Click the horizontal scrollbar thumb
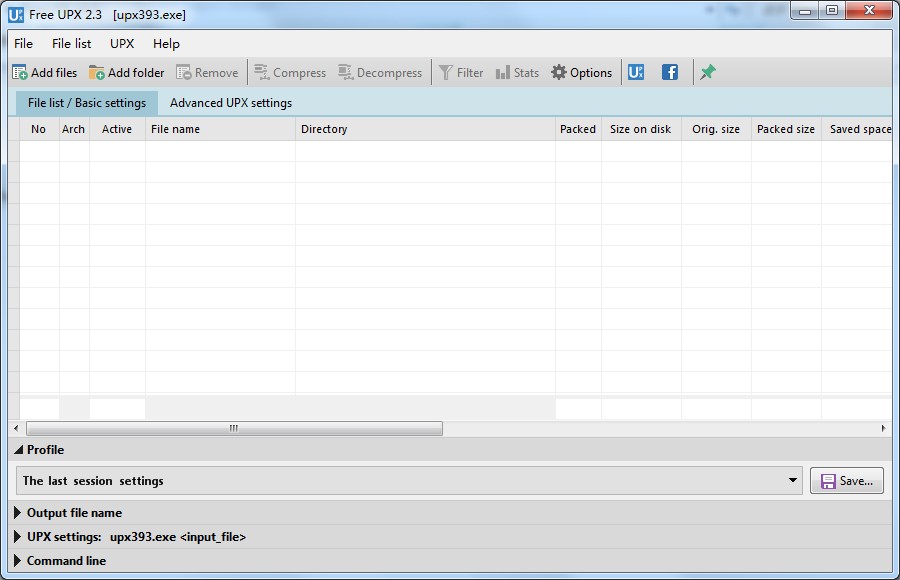 (x=232, y=428)
